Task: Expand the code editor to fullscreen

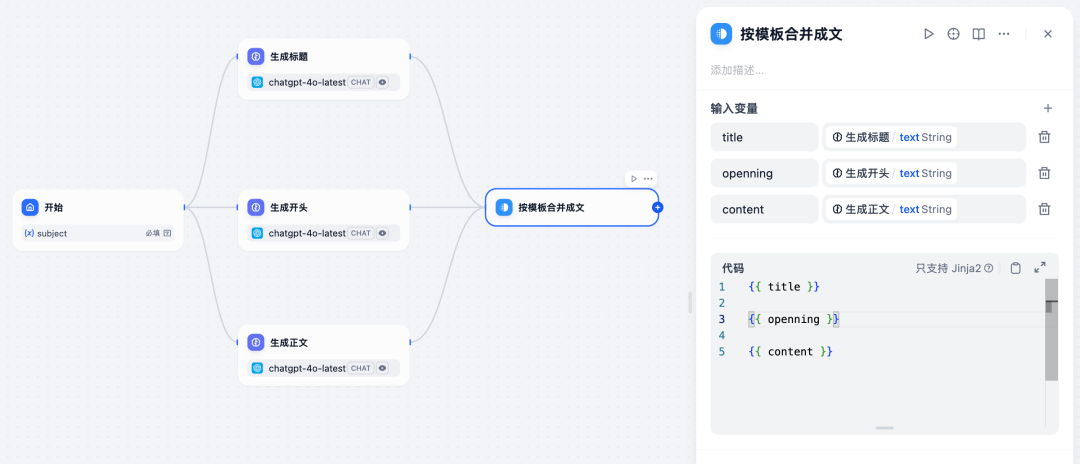Action: tap(1040, 268)
